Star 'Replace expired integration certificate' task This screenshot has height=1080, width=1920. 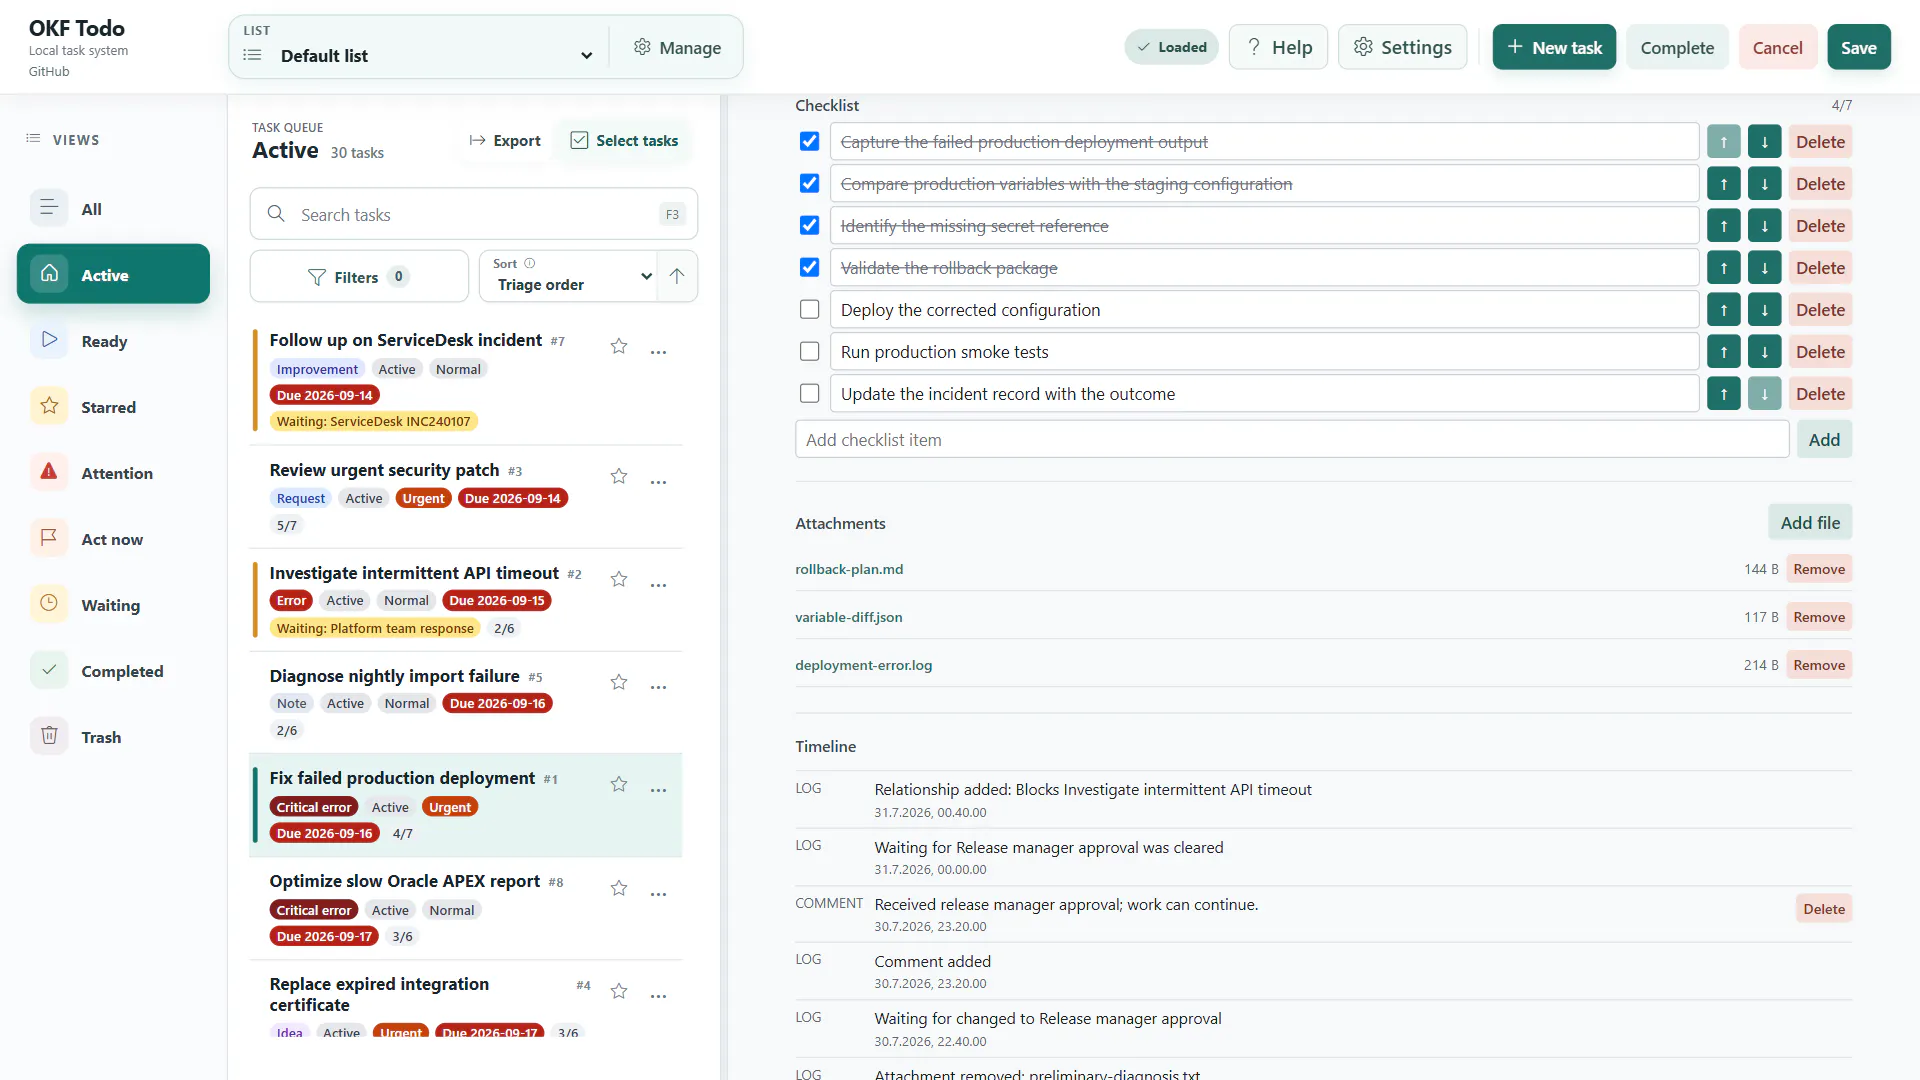[619, 991]
